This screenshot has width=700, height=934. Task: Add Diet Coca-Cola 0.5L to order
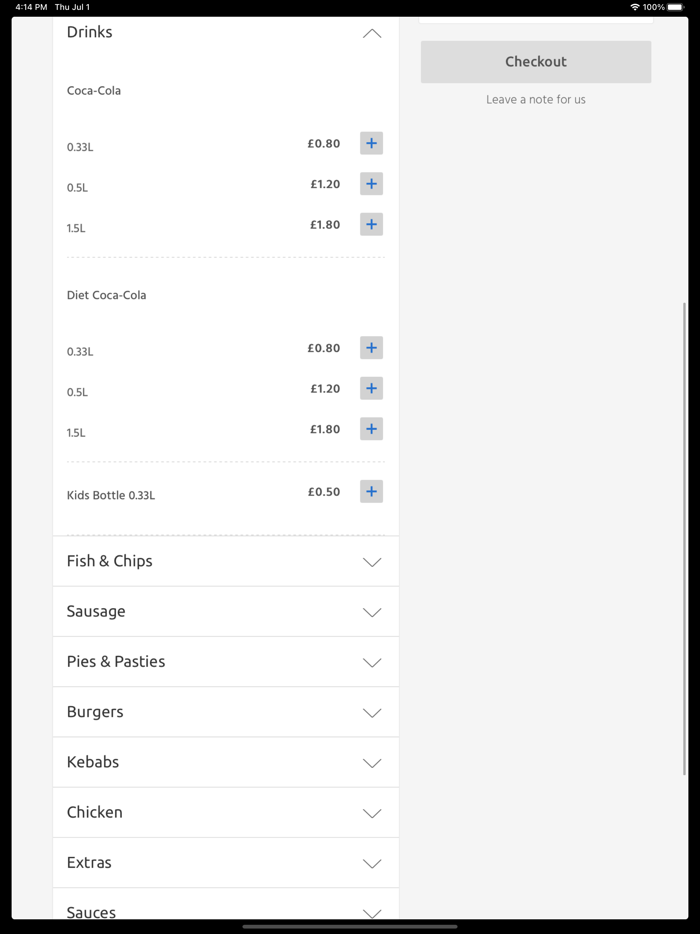click(x=371, y=389)
